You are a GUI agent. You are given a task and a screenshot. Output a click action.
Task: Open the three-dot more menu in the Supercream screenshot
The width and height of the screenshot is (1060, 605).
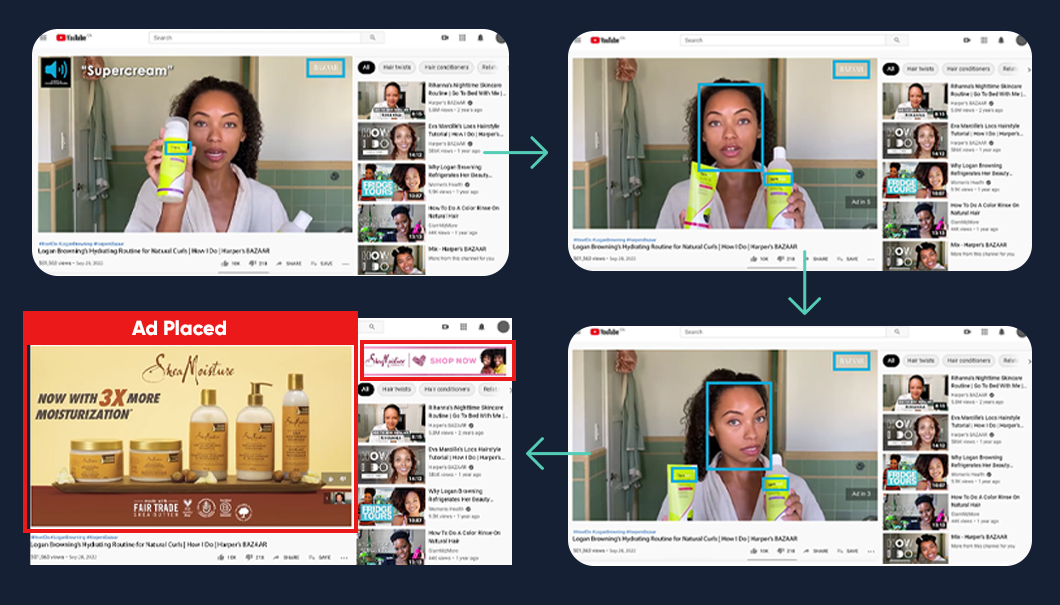click(x=345, y=264)
